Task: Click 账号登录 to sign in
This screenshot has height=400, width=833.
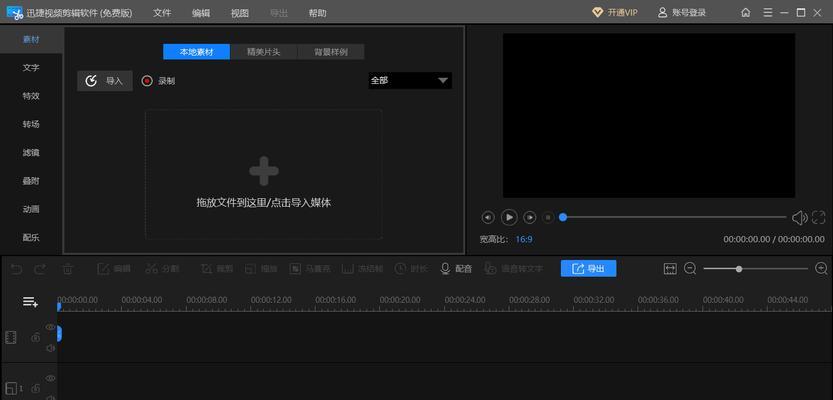Action: tap(682, 13)
